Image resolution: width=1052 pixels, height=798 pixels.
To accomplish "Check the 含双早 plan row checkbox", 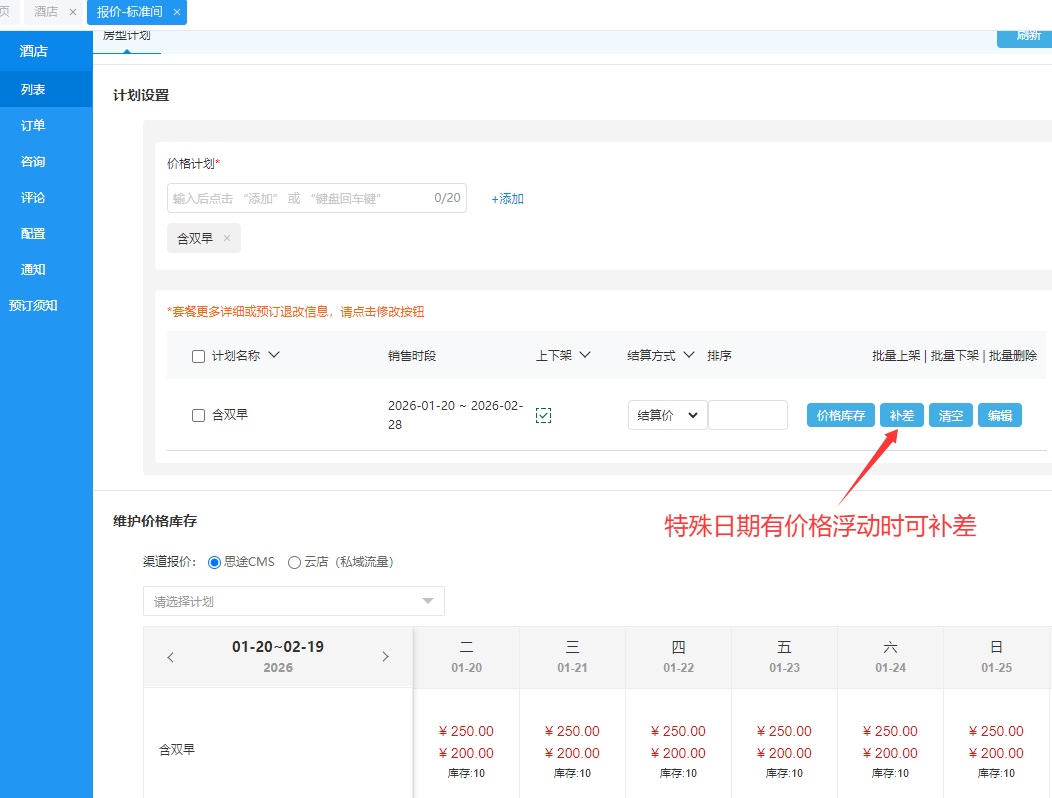I will [x=198, y=415].
